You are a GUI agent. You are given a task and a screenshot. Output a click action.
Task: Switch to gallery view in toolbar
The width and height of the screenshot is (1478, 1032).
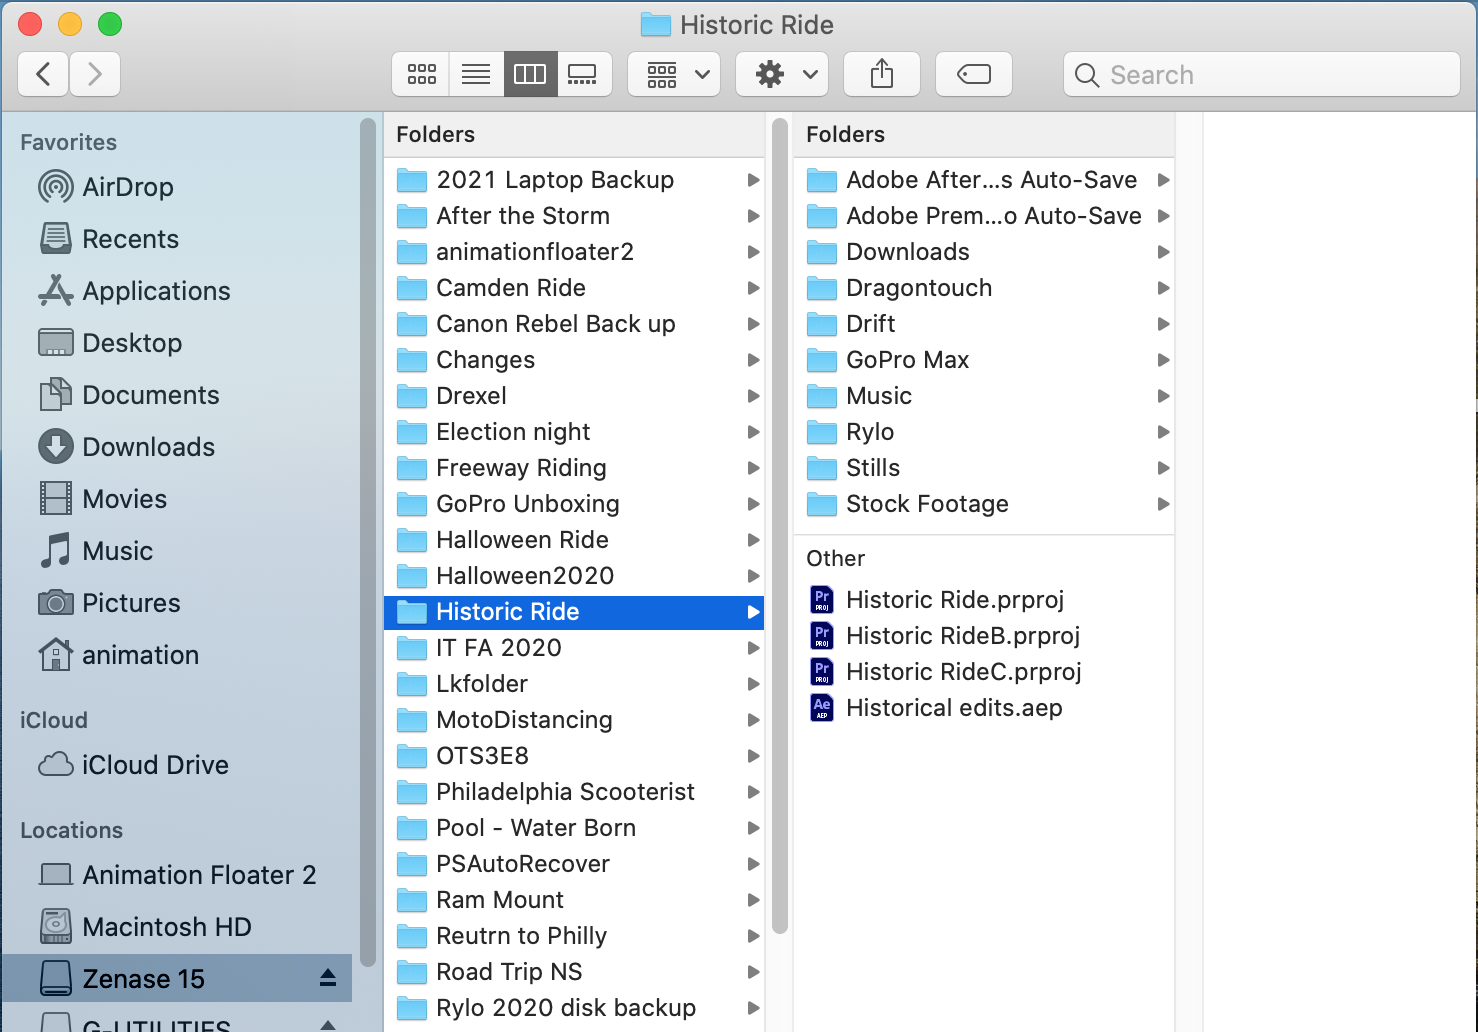tap(582, 75)
